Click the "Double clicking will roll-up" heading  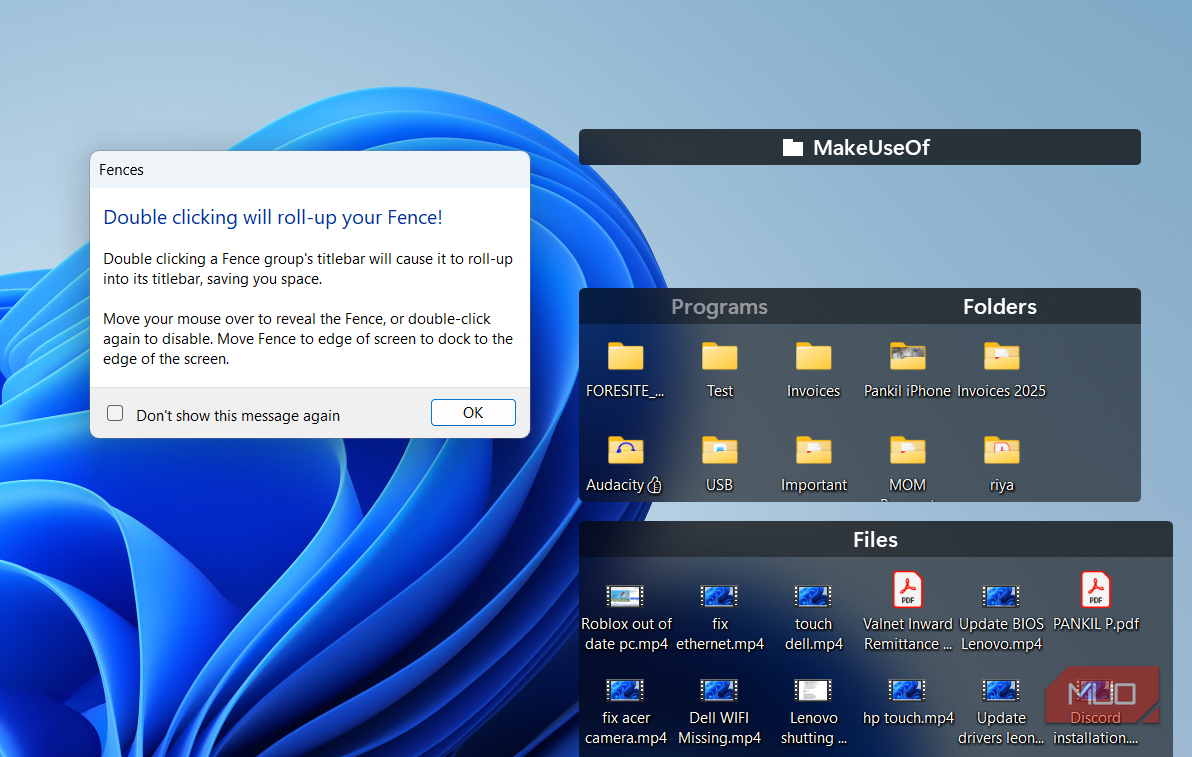(x=273, y=217)
